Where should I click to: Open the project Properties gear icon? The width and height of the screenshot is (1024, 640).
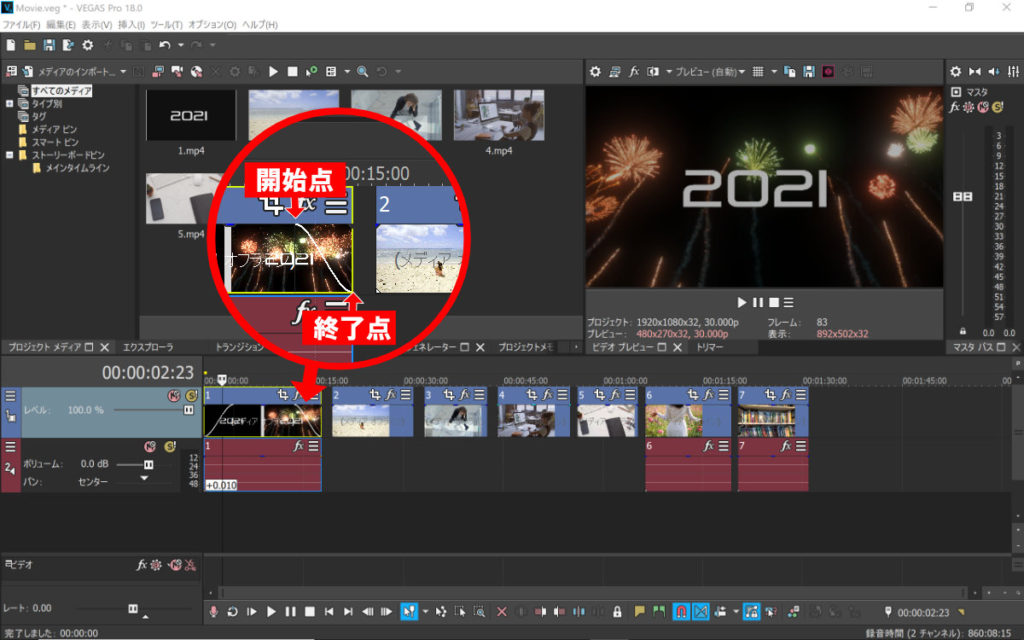pyautogui.click(x=87, y=45)
